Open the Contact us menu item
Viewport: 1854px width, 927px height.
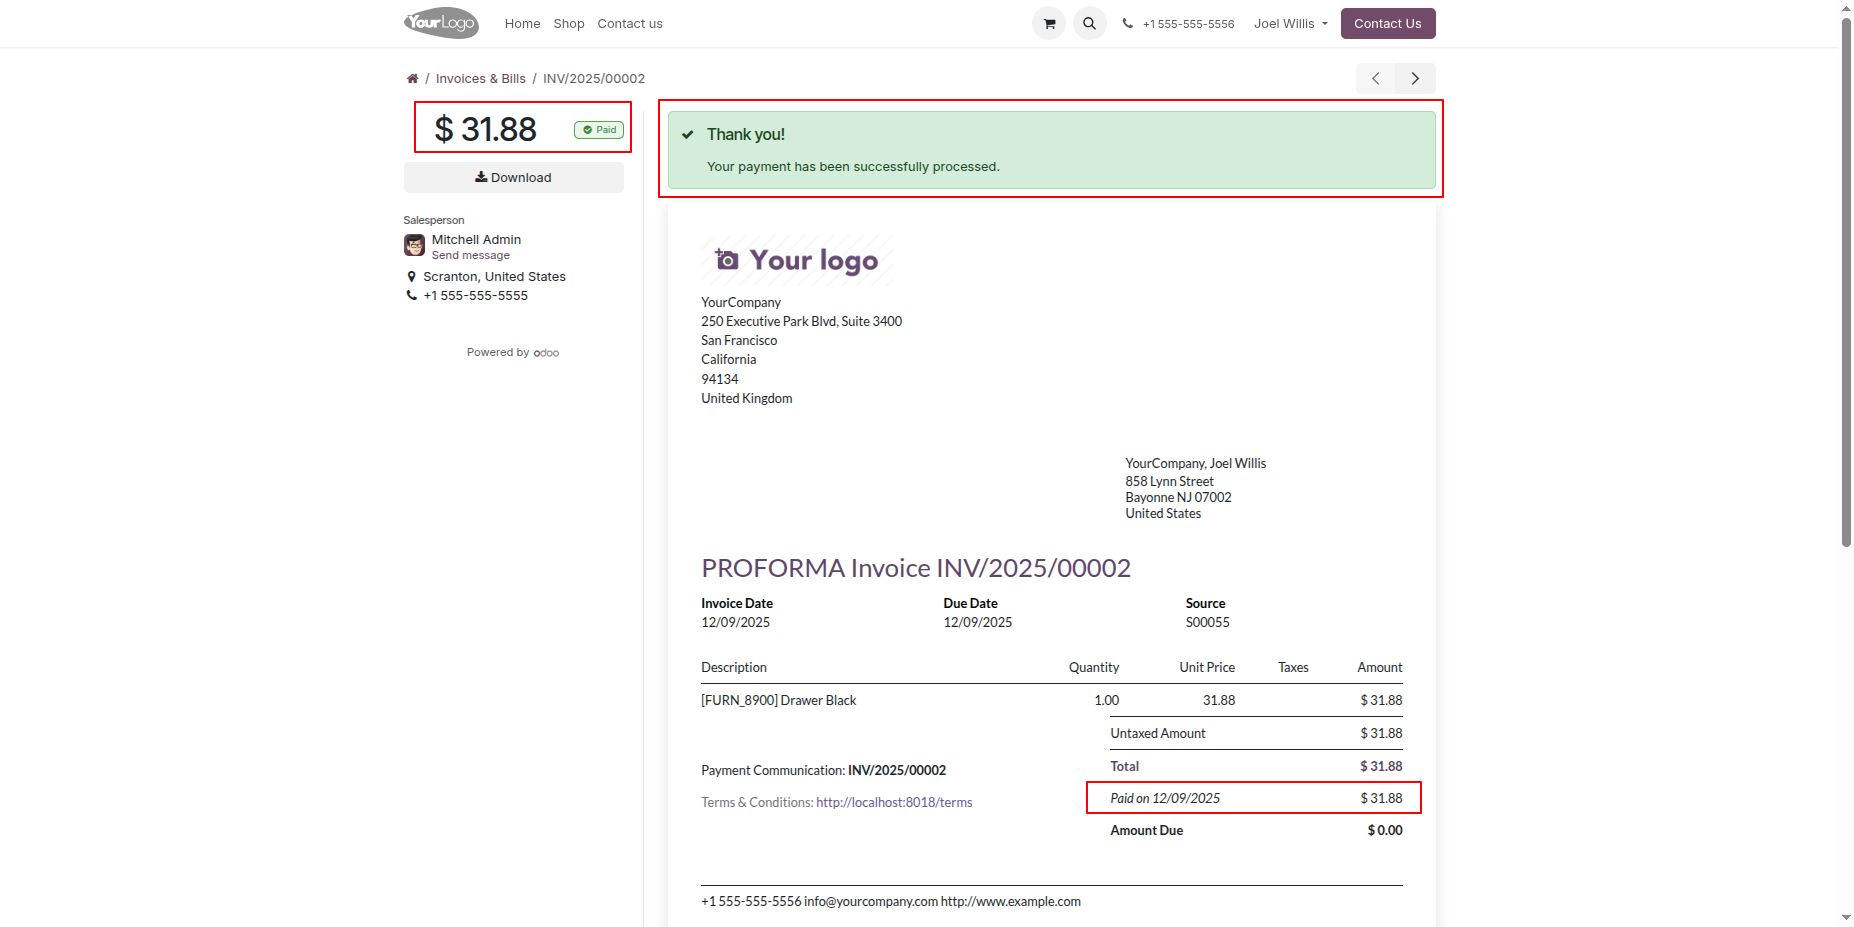629,24
